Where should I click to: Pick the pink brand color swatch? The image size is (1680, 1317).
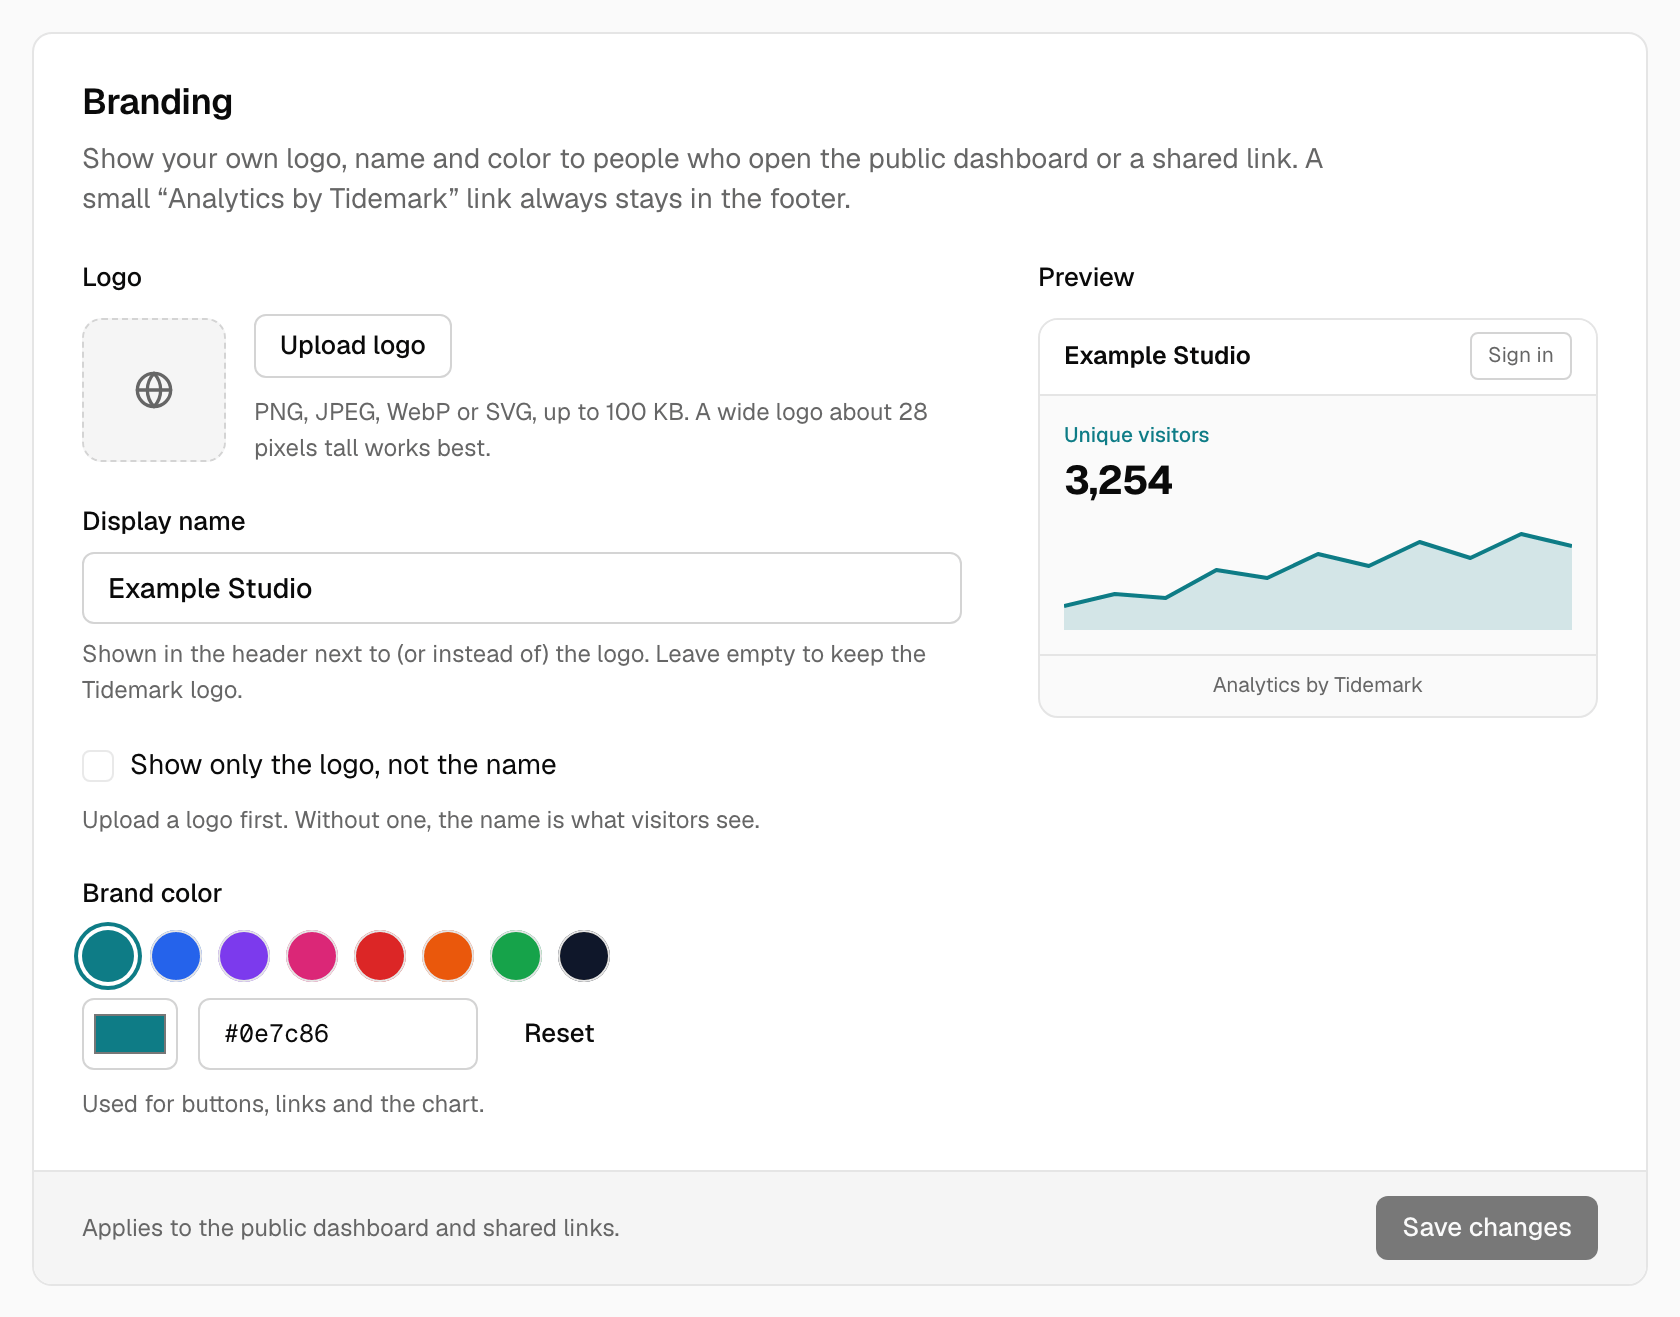312,956
